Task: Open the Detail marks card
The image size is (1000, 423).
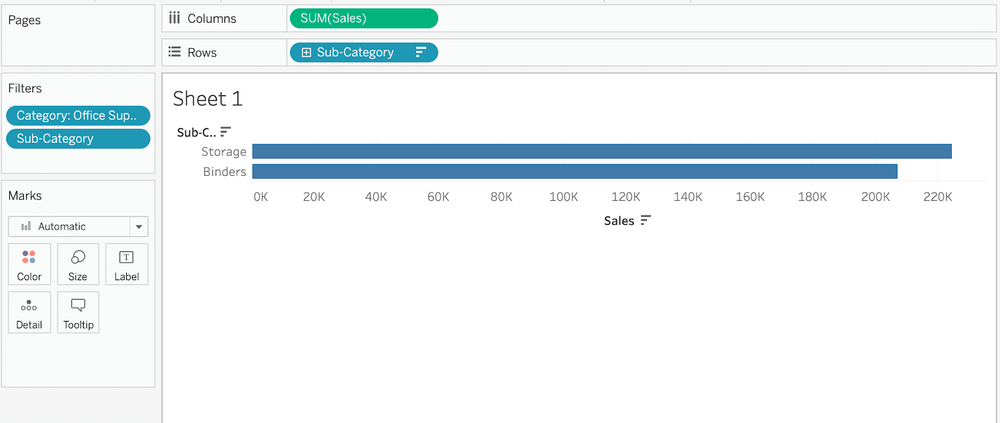Action: [29, 313]
